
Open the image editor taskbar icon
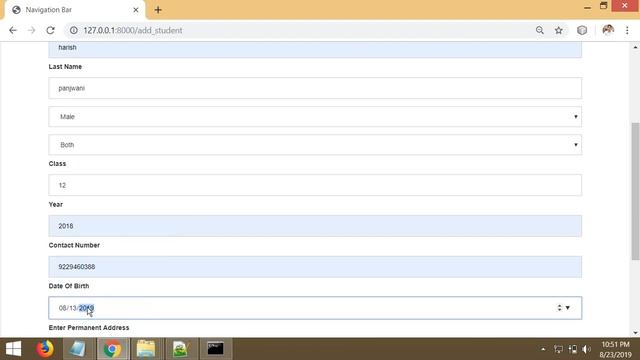click(x=180, y=349)
